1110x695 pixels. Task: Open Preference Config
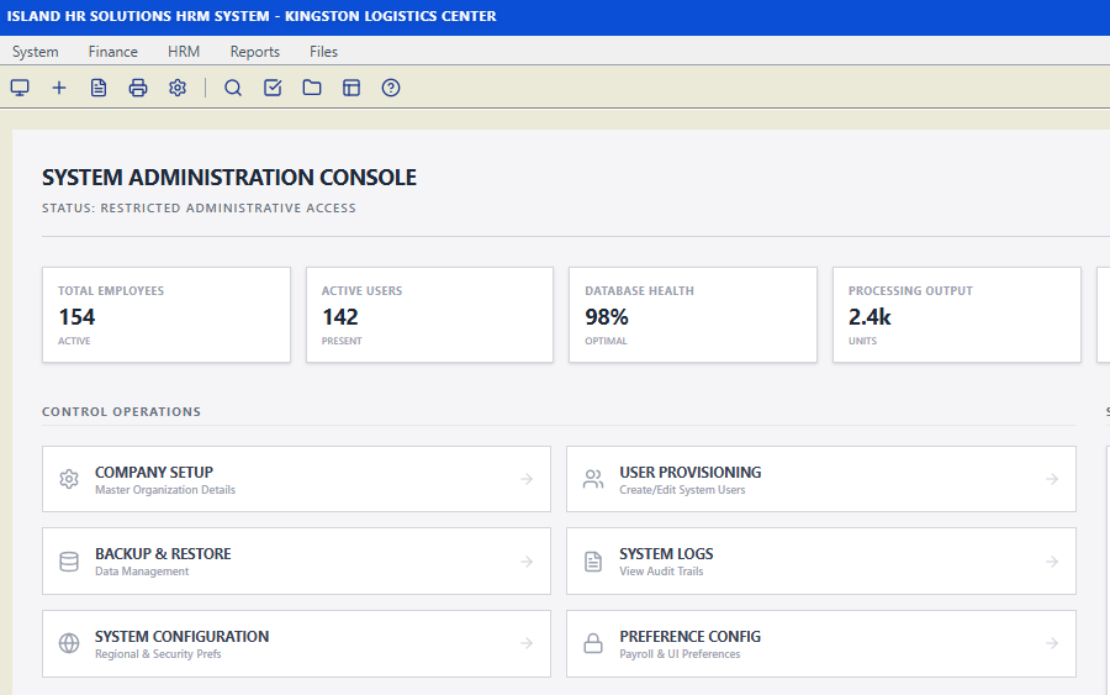(x=821, y=643)
